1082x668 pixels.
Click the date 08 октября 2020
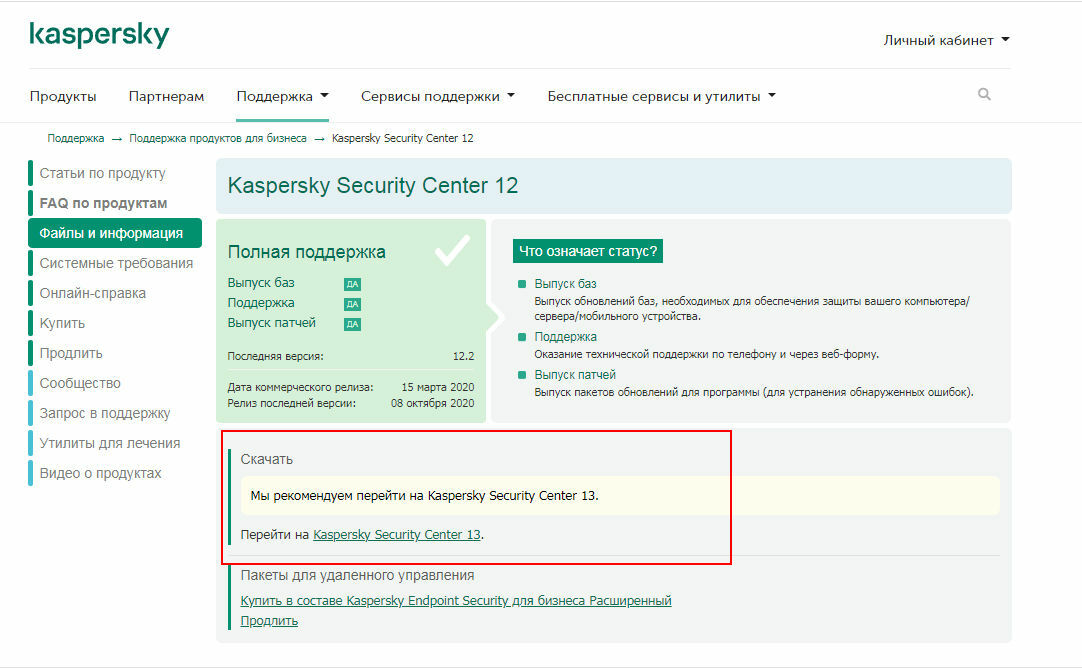click(433, 403)
